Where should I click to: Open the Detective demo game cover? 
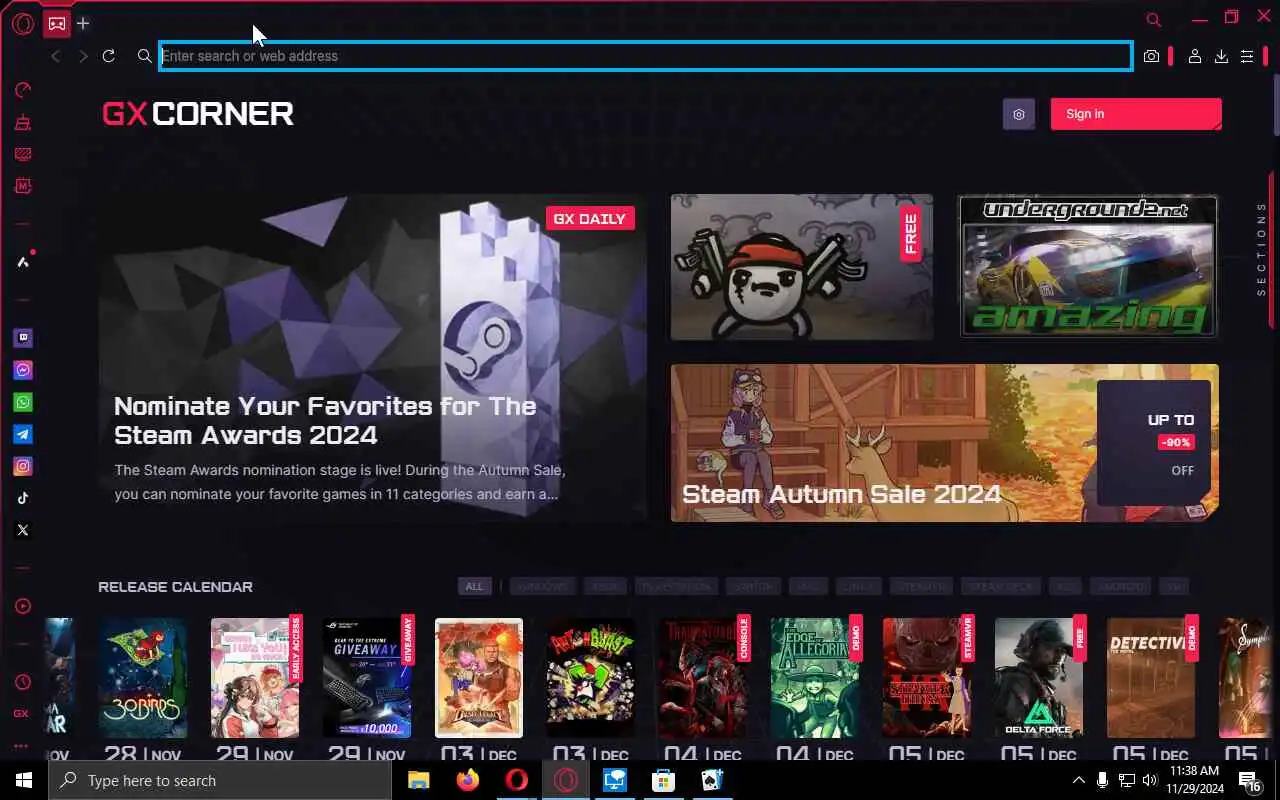pyautogui.click(x=1151, y=678)
